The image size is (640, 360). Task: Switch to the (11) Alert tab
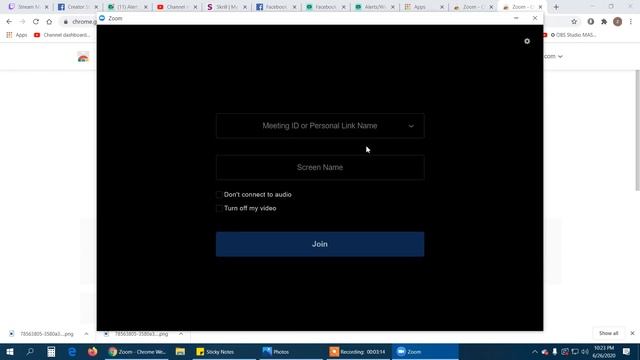pos(127,7)
